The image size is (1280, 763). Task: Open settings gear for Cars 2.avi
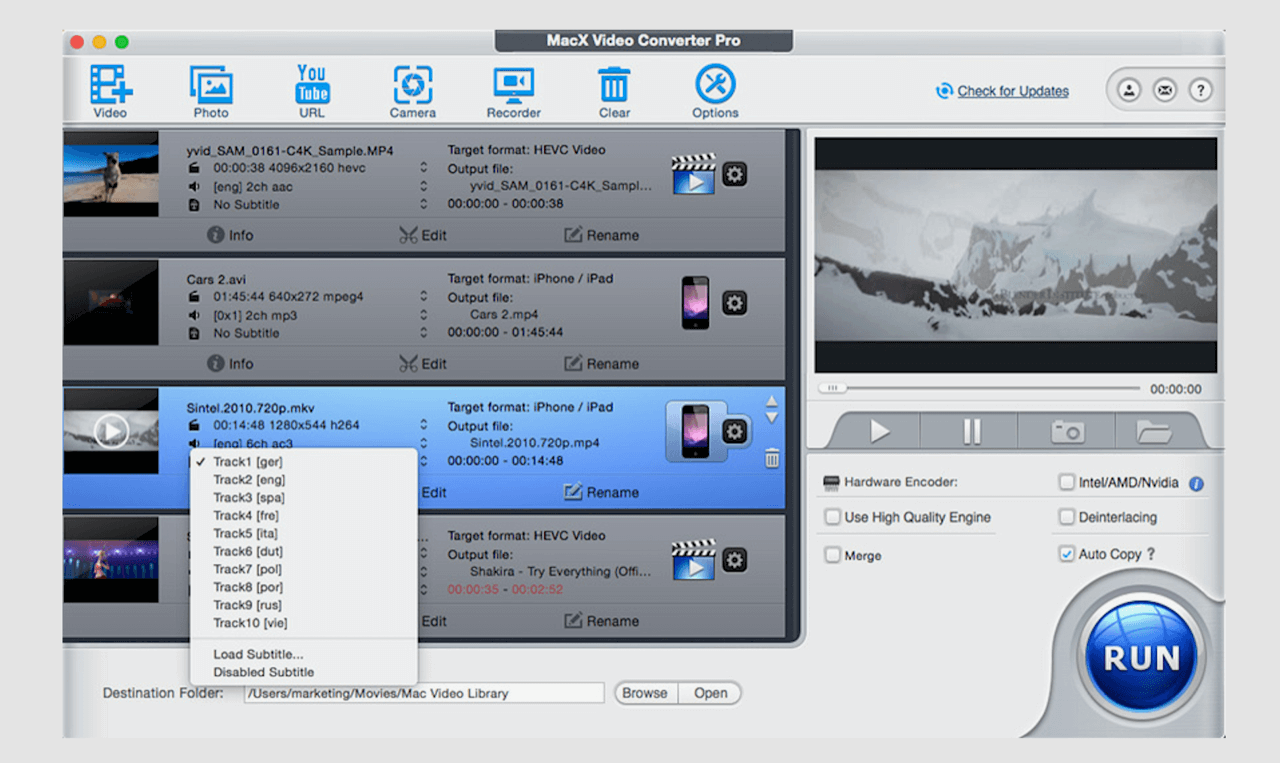point(735,303)
